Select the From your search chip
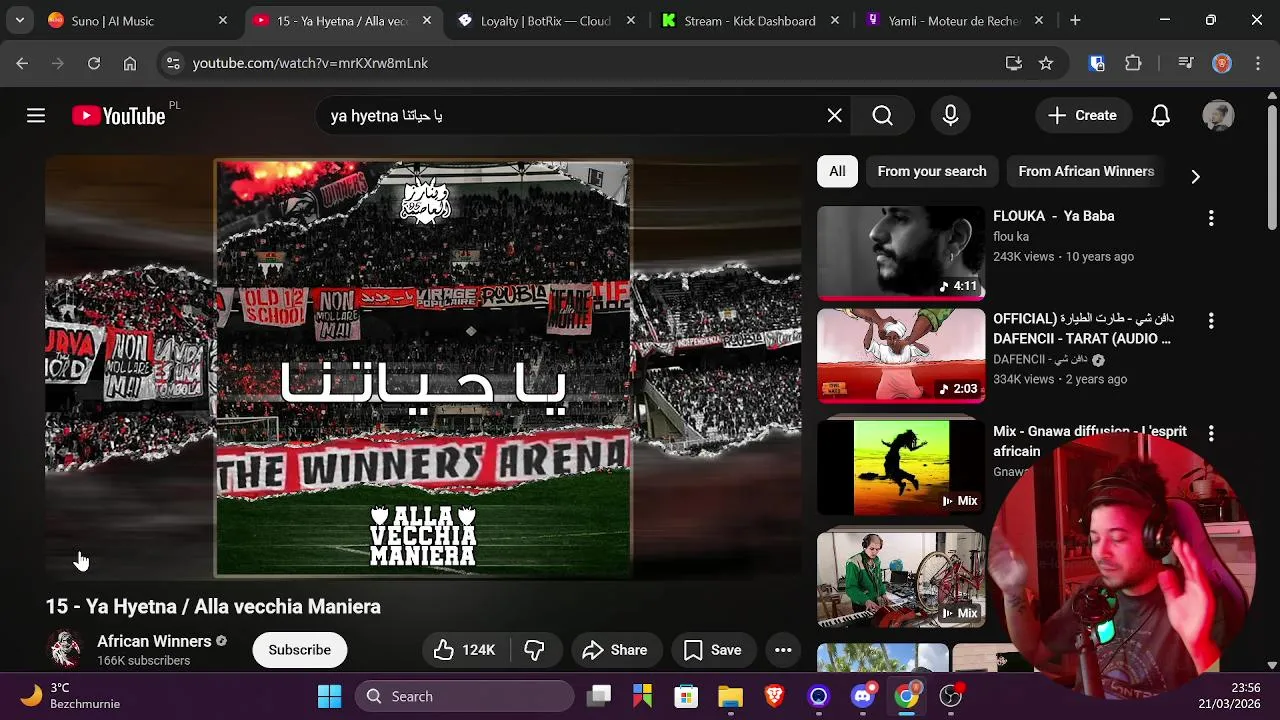The width and height of the screenshot is (1280, 720). tap(932, 171)
